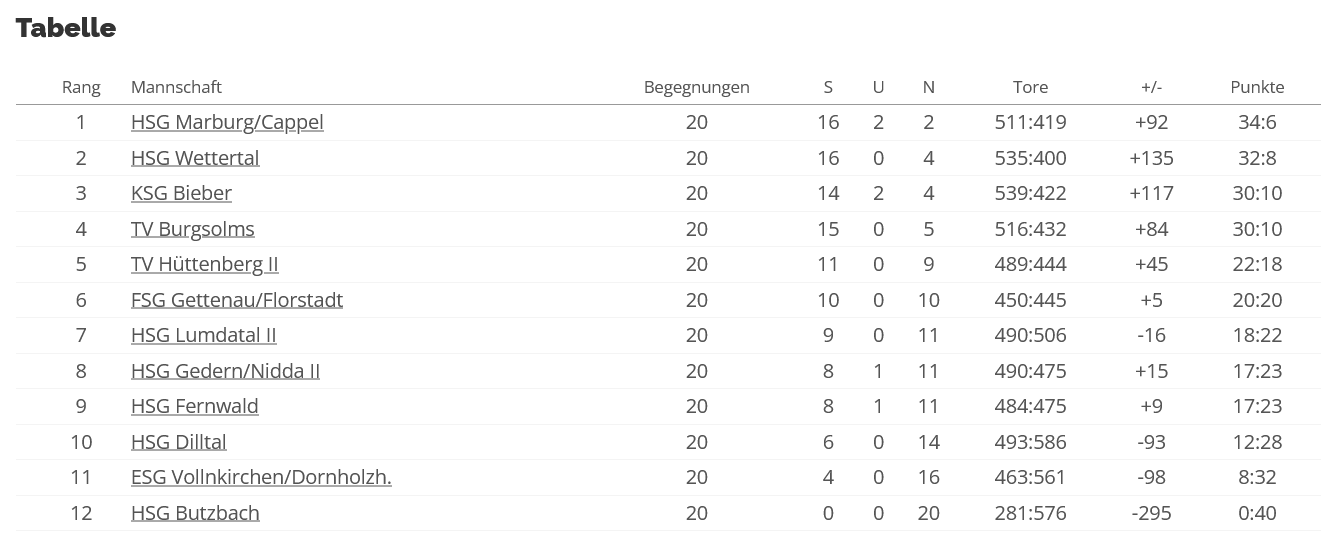Select the TV Hüttenberg II link
This screenshot has height=551, width=1339.
[205, 264]
